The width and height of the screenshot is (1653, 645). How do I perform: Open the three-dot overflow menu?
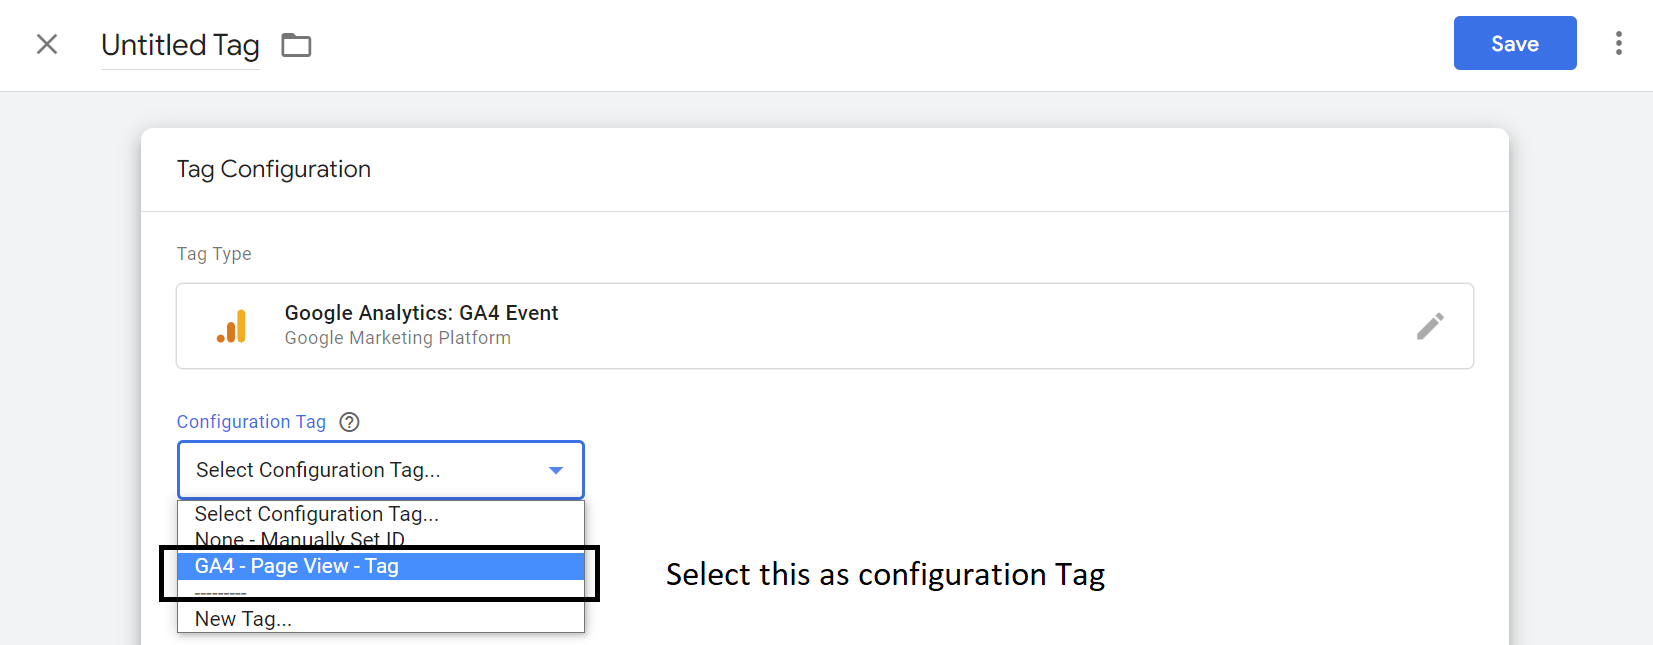pyautogui.click(x=1619, y=44)
